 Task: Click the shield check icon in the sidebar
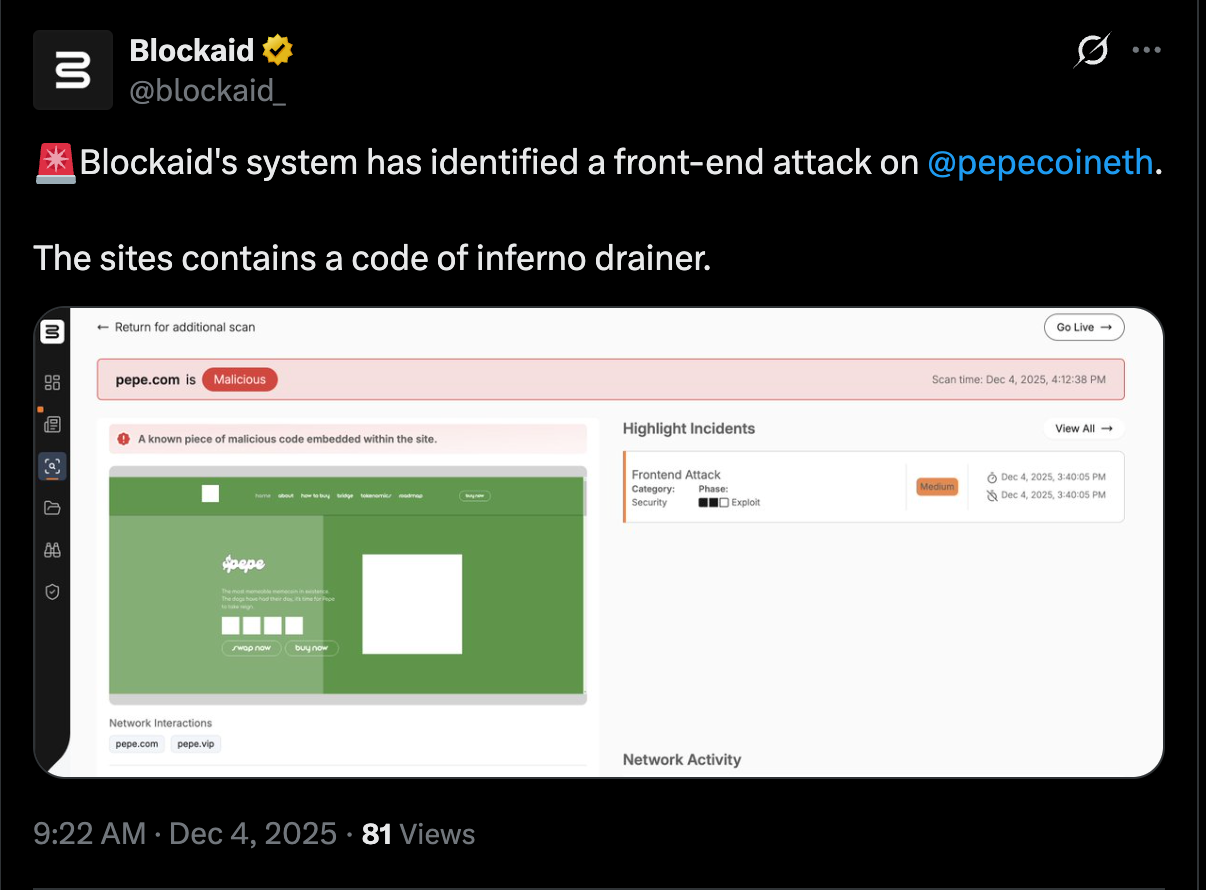click(52, 592)
